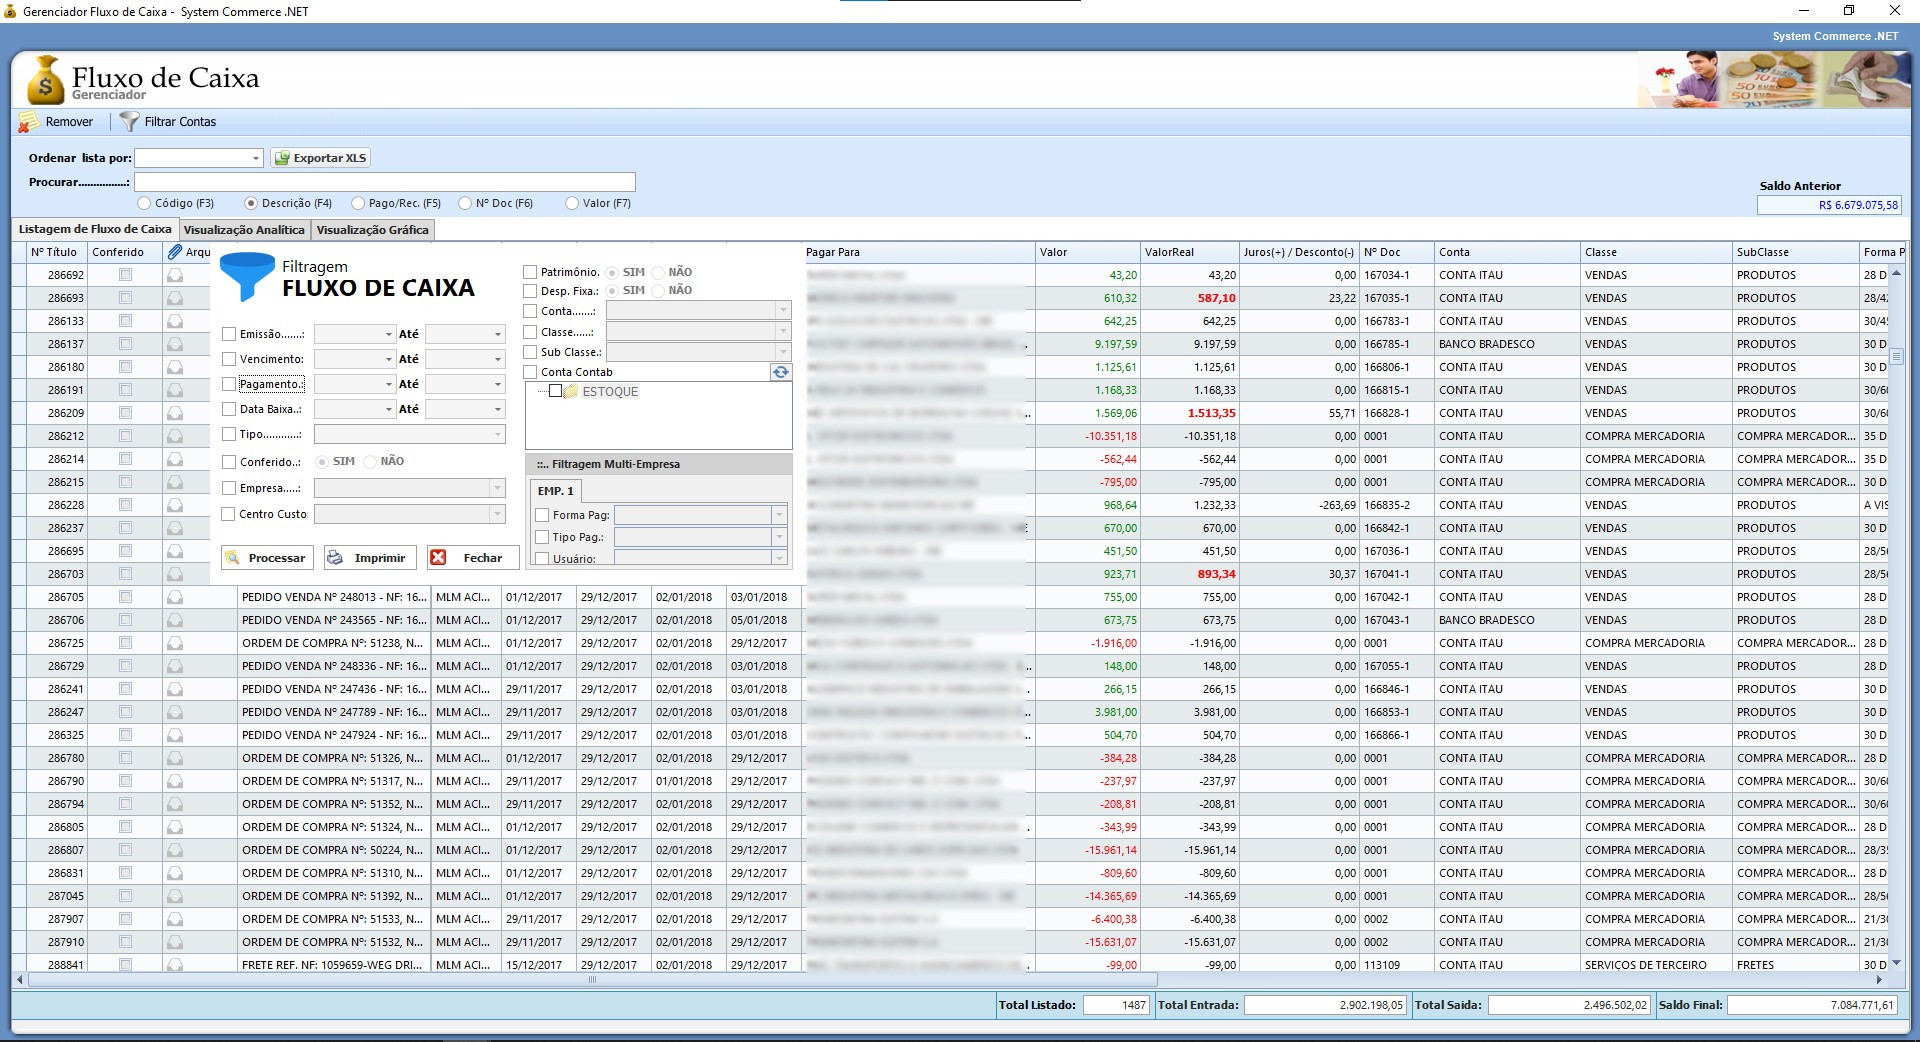Click the Exportar XLS button
Image resolution: width=1920 pixels, height=1042 pixels.
tap(321, 158)
